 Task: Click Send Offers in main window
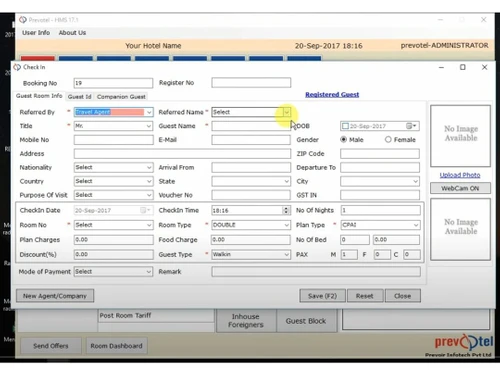point(51,346)
